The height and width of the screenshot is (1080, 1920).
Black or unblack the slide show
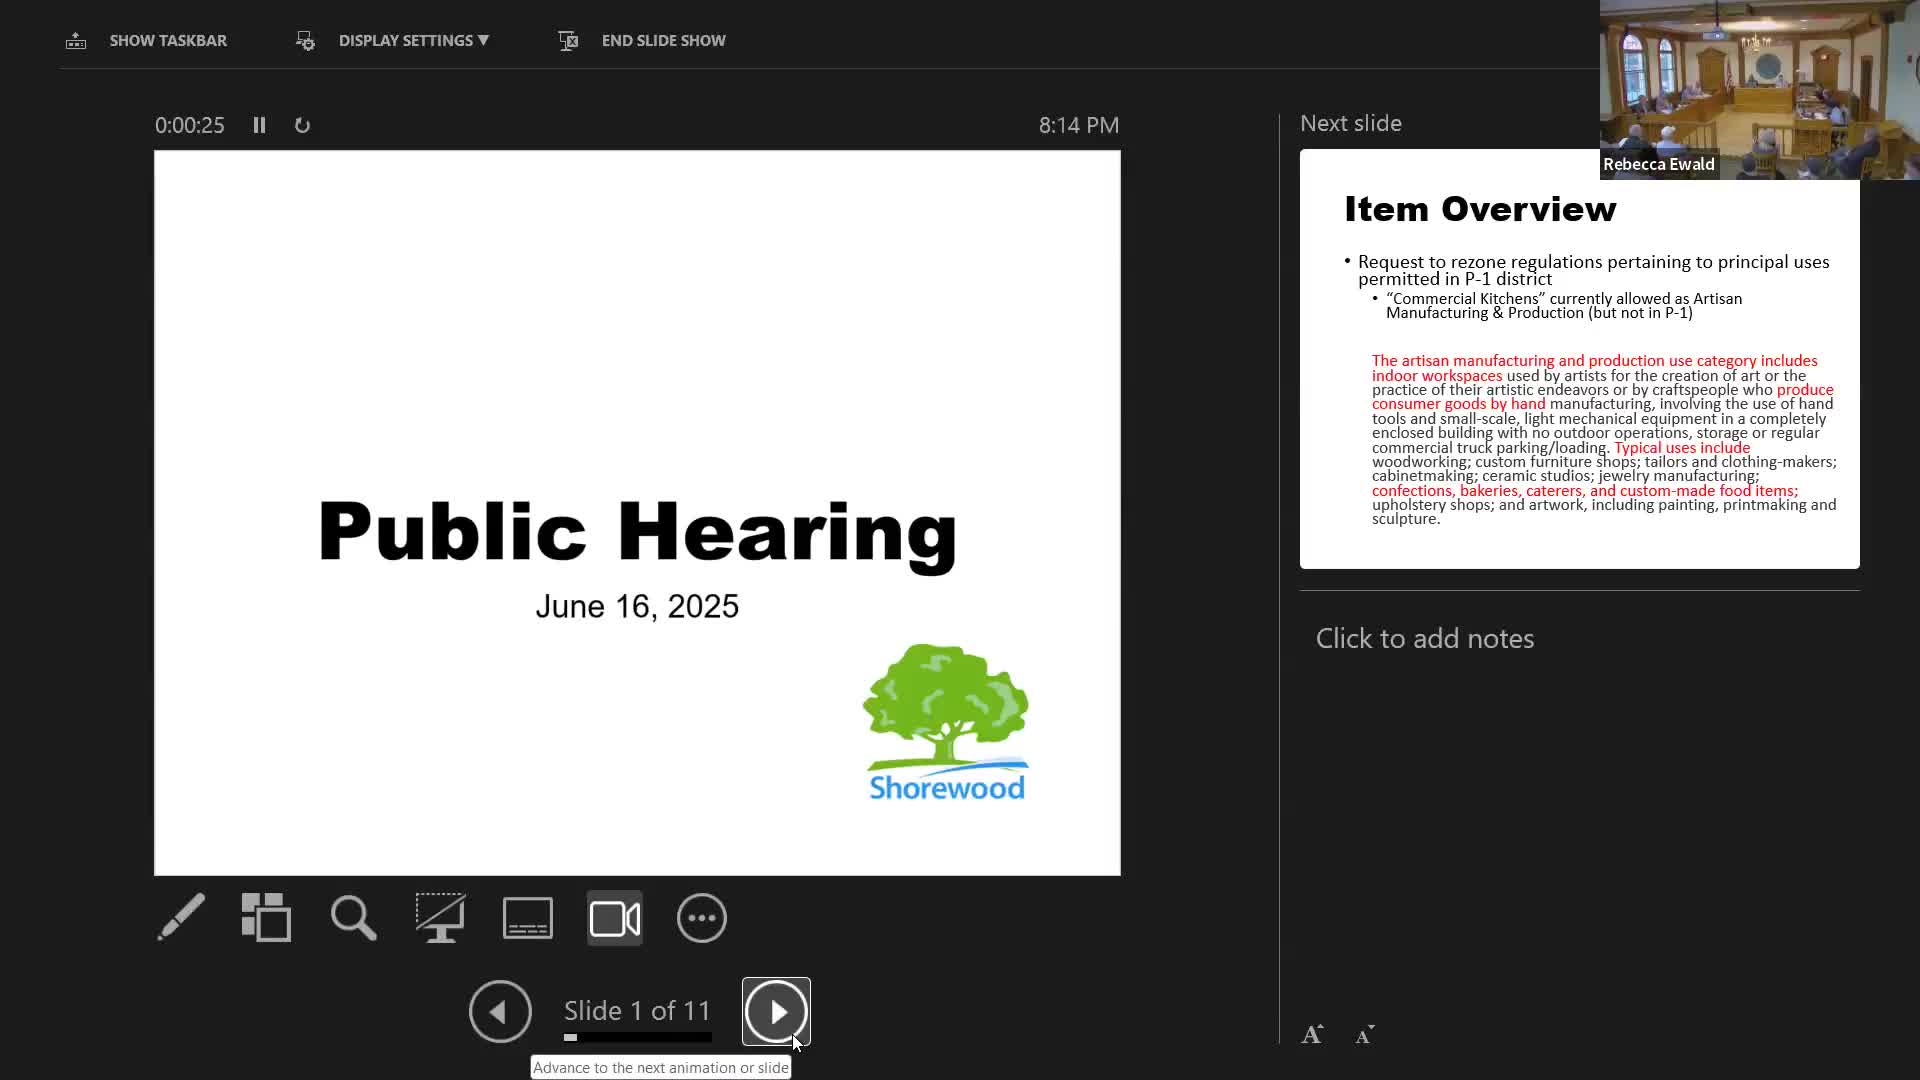click(440, 917)
